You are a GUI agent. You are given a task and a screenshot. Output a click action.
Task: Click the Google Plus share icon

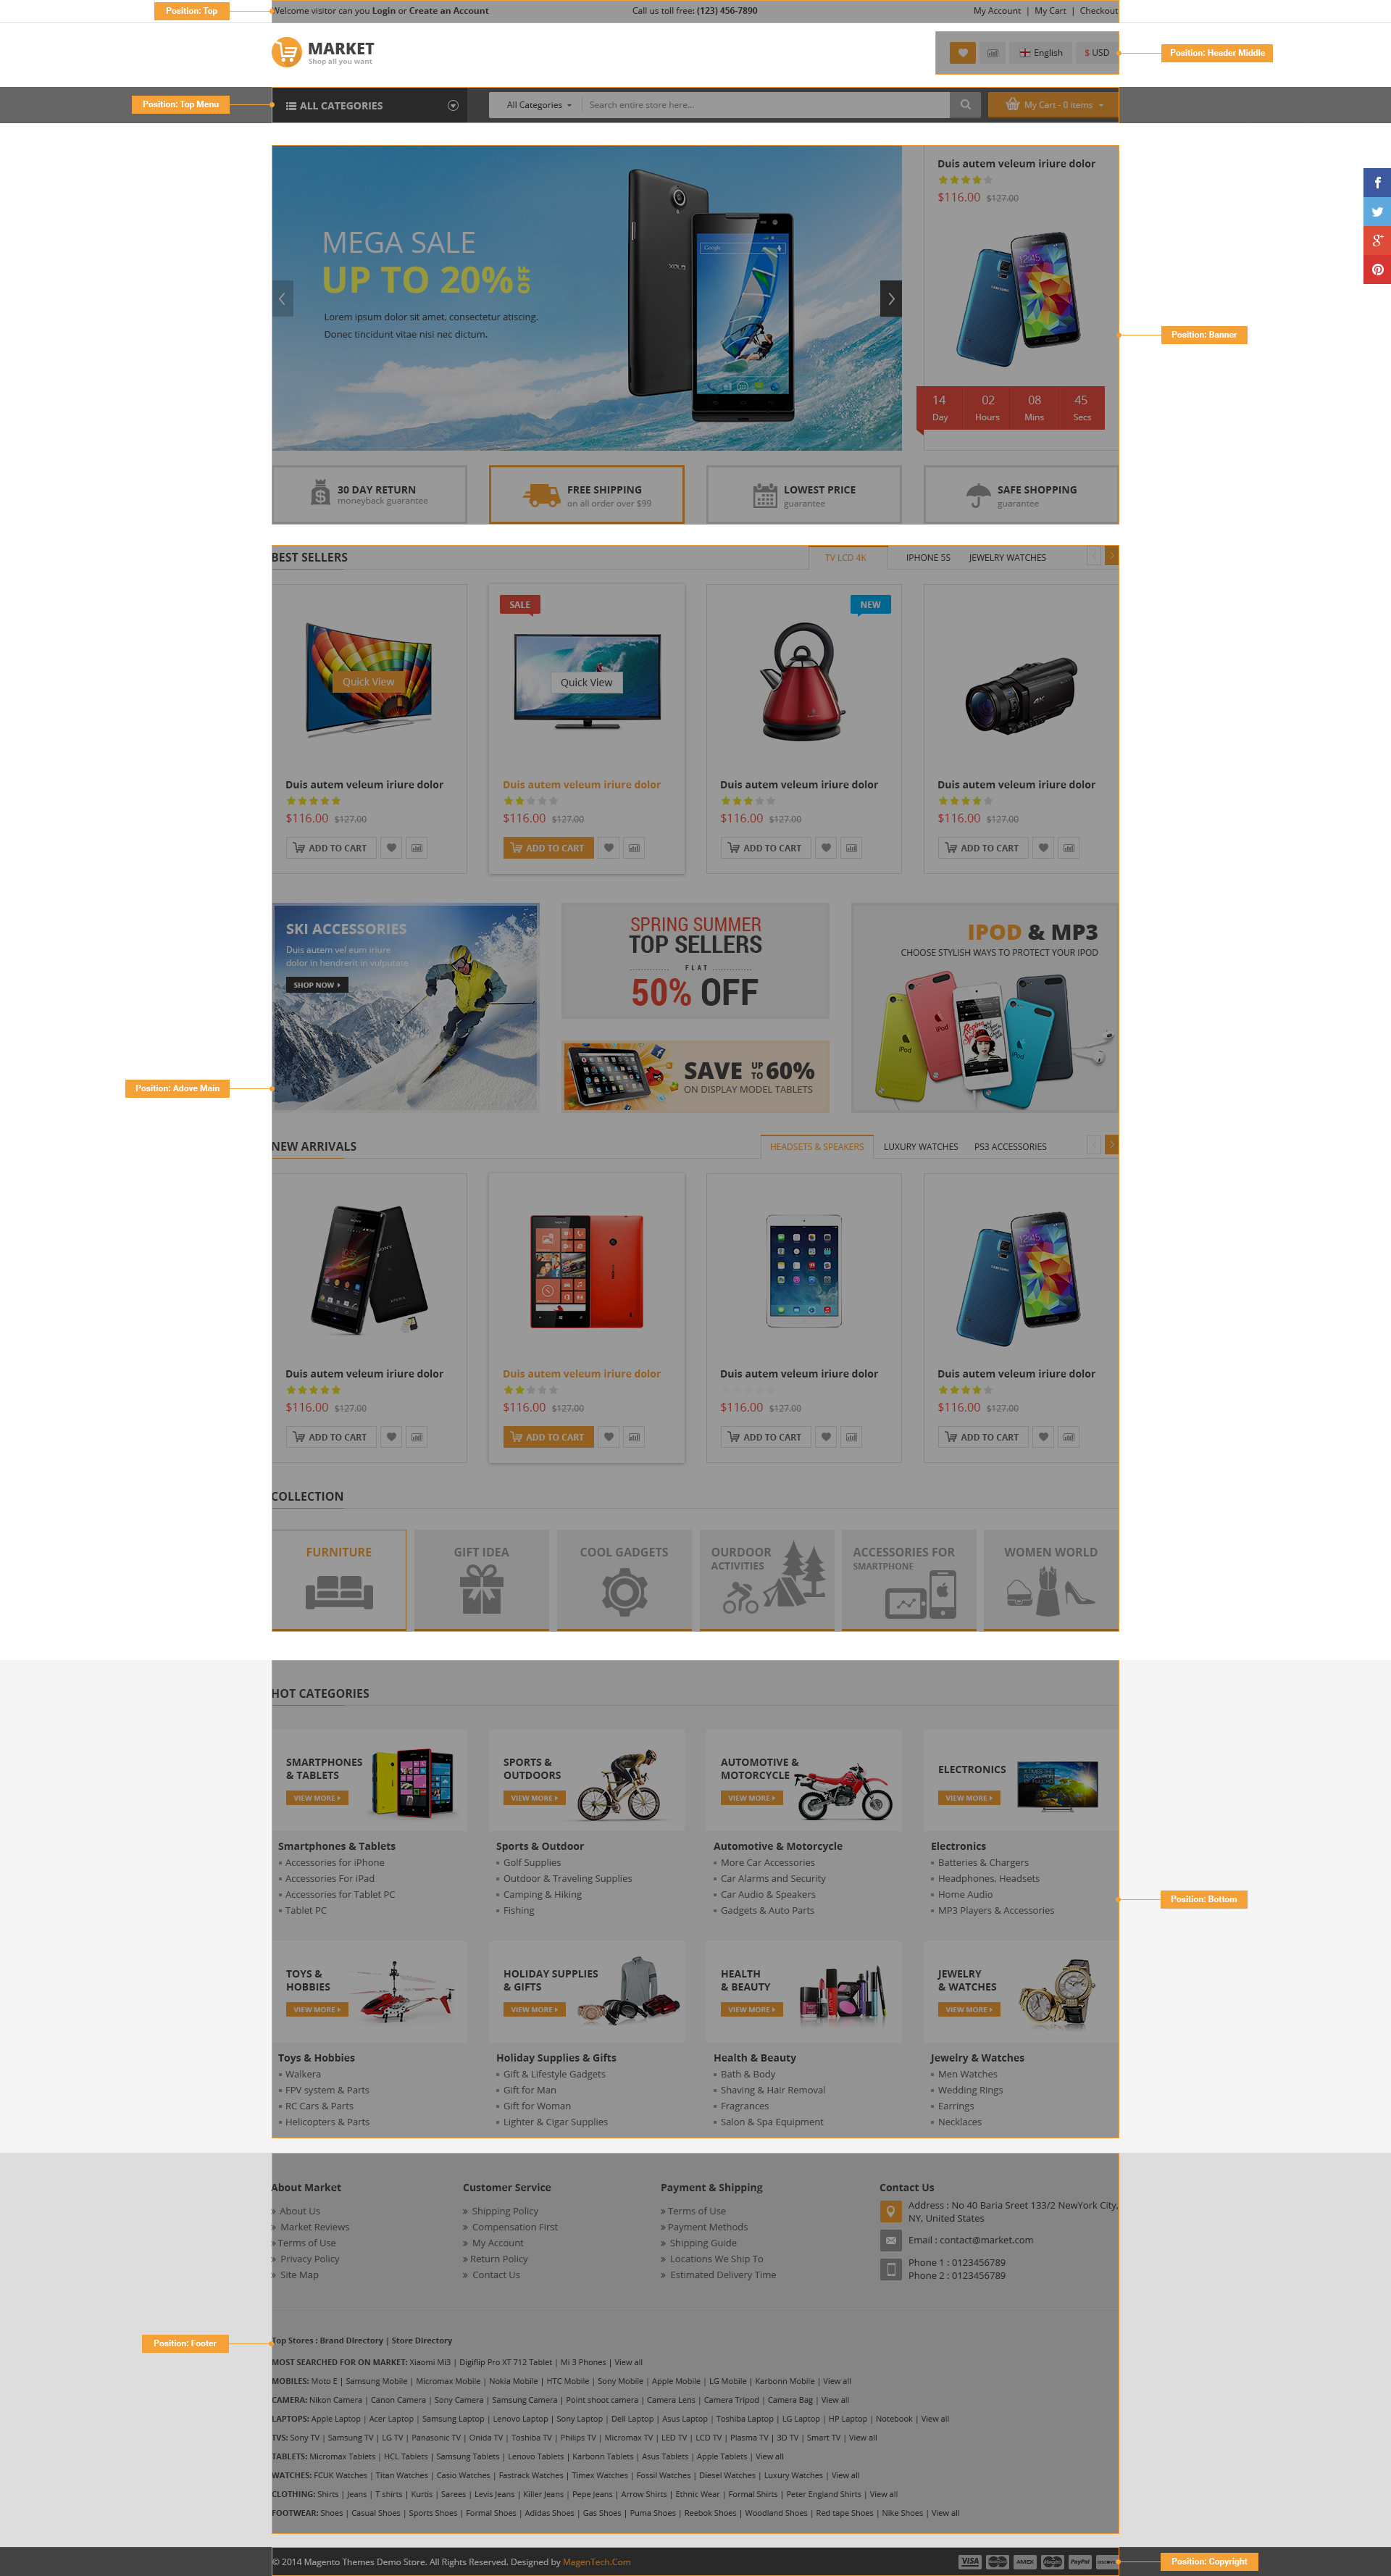pos(1377,240)
